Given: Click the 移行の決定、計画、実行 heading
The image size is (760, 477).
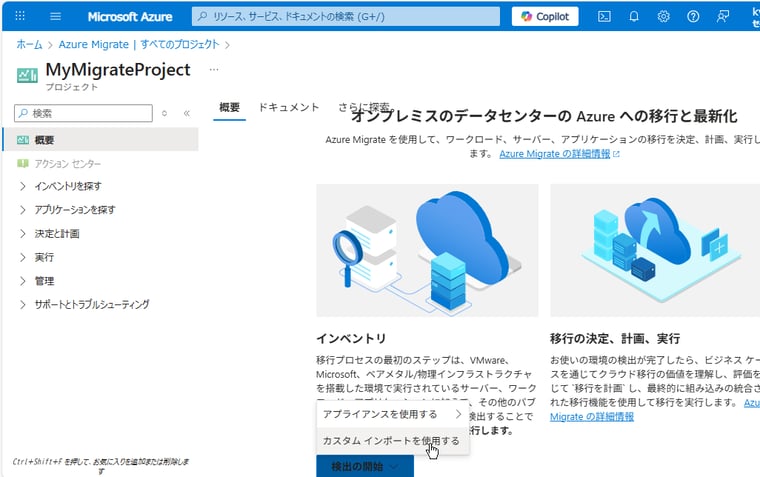Looking at the screenshot, I should pyautogui.click(x=615, y=338).
